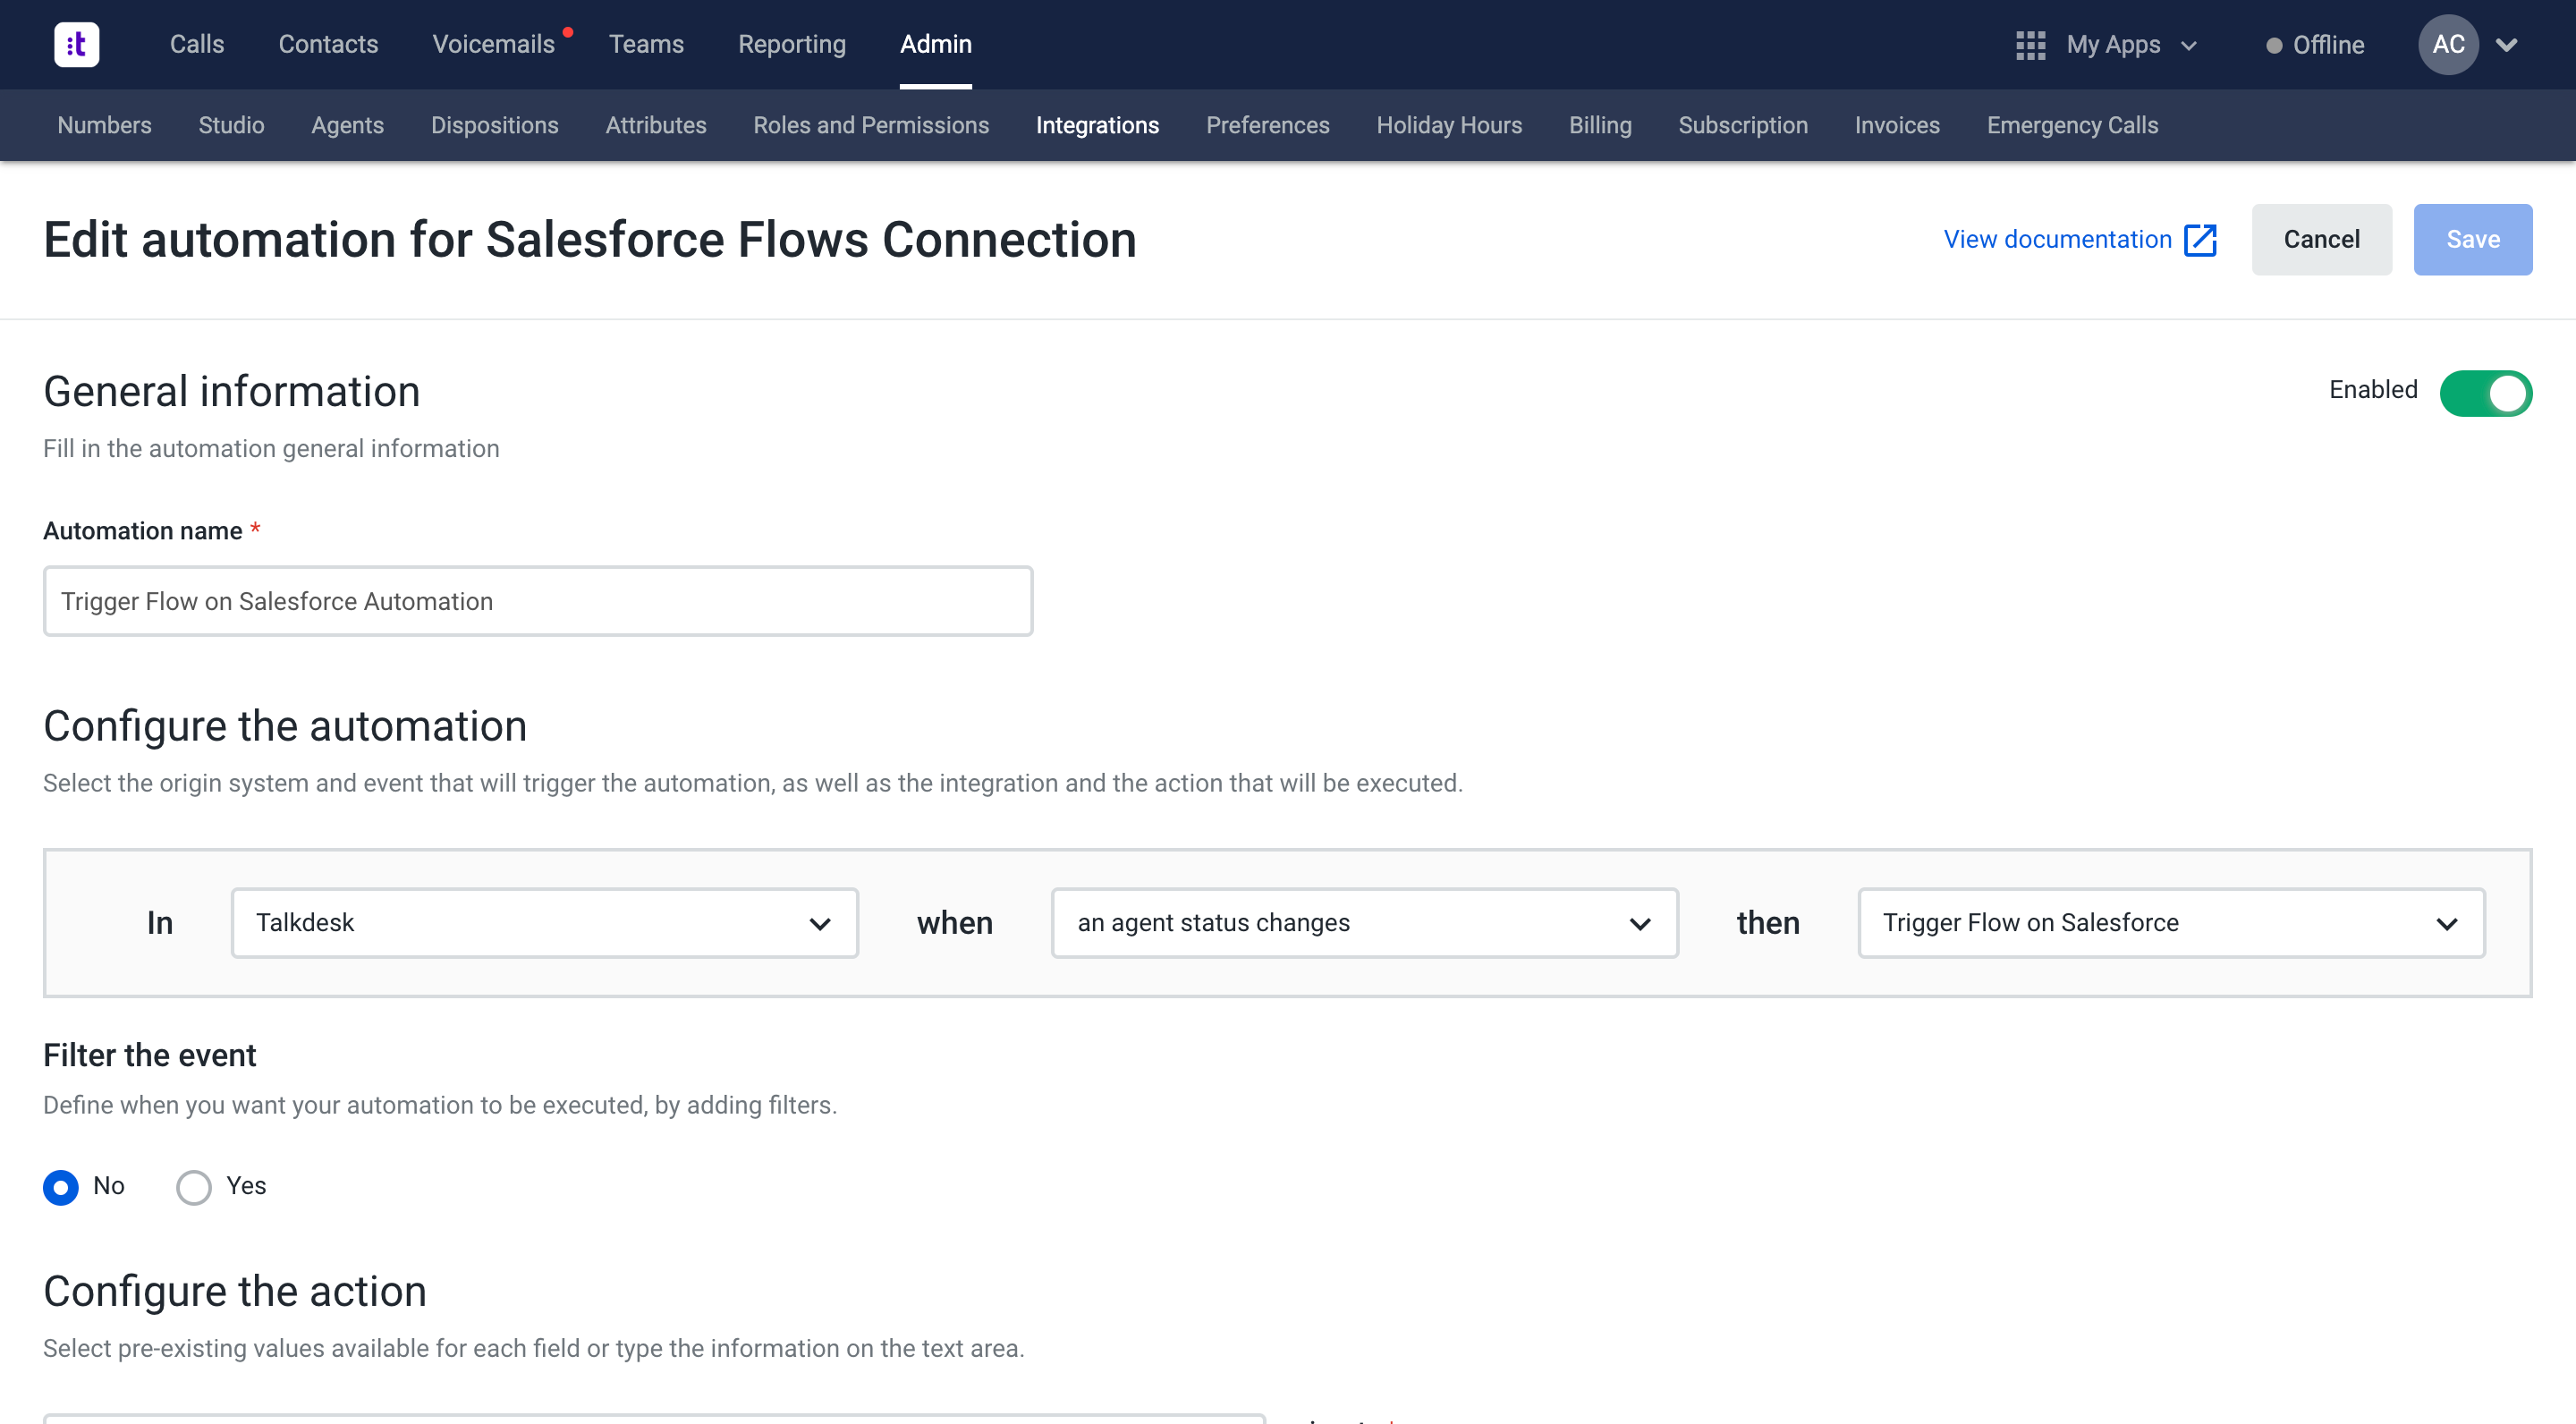Click the page title 'Edit automation for Salesforce Flows Connection'

590,240
